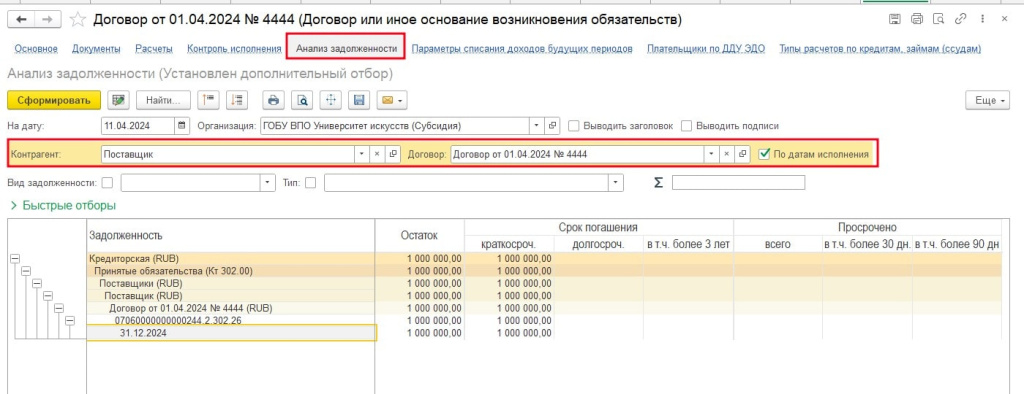Switch to the Документы tab
The height and width of the screenshot is (394, 1024).
pyautogui.click(x=96, y=48)
